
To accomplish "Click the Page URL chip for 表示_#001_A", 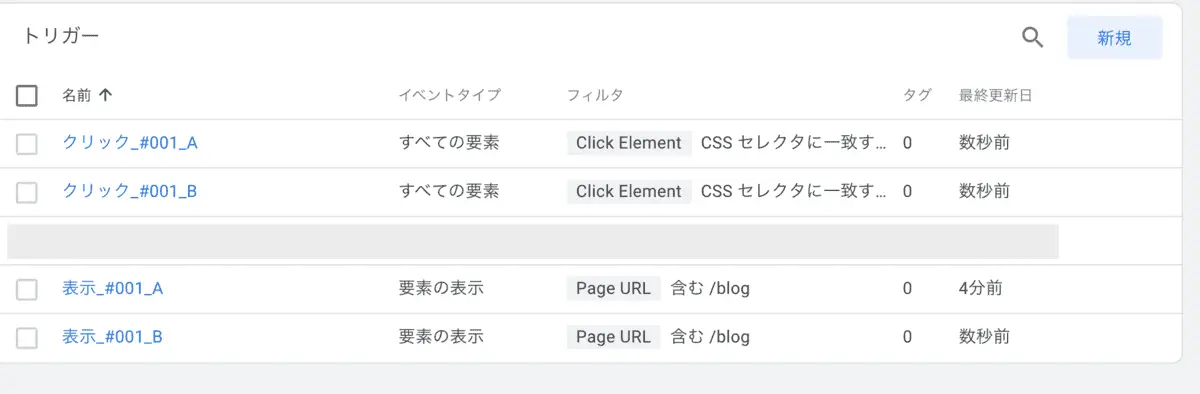I will pyautogui.click(x=614, y=289).
